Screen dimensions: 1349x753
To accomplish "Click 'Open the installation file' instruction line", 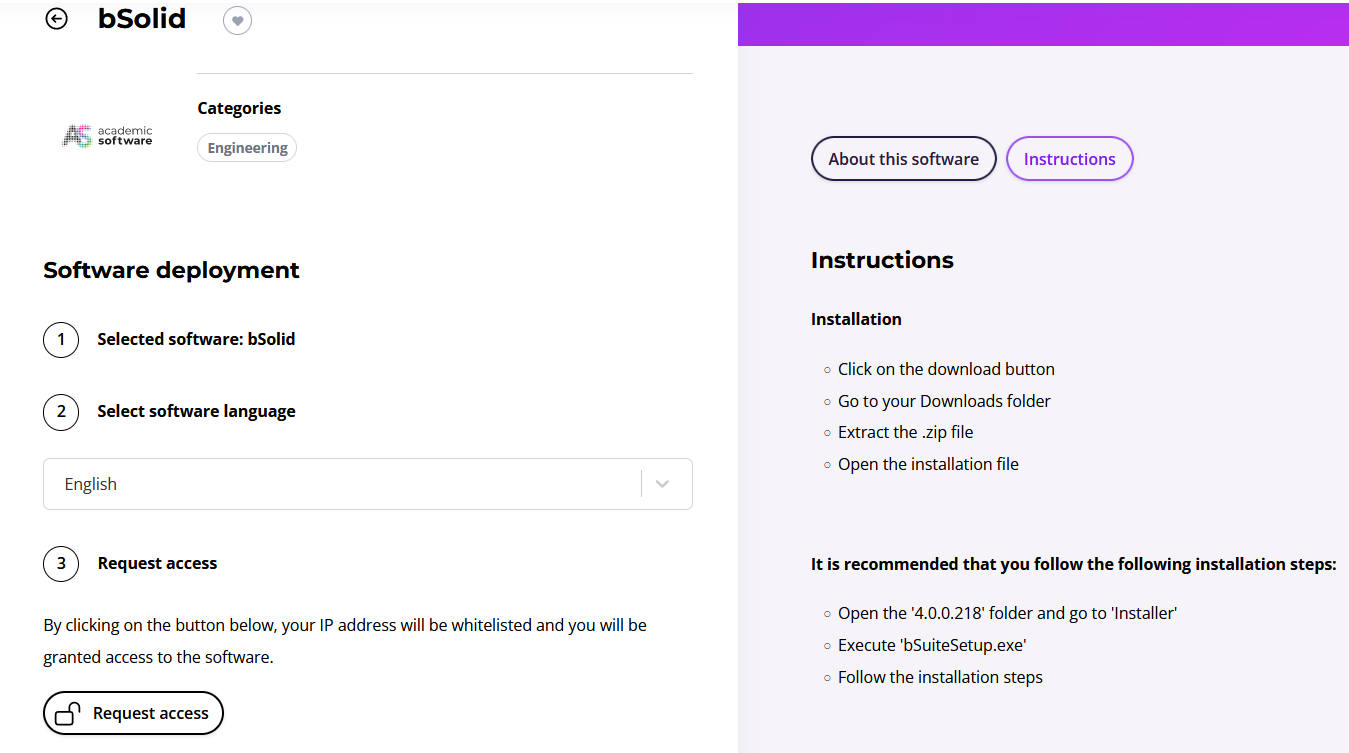I will (928, 463).
